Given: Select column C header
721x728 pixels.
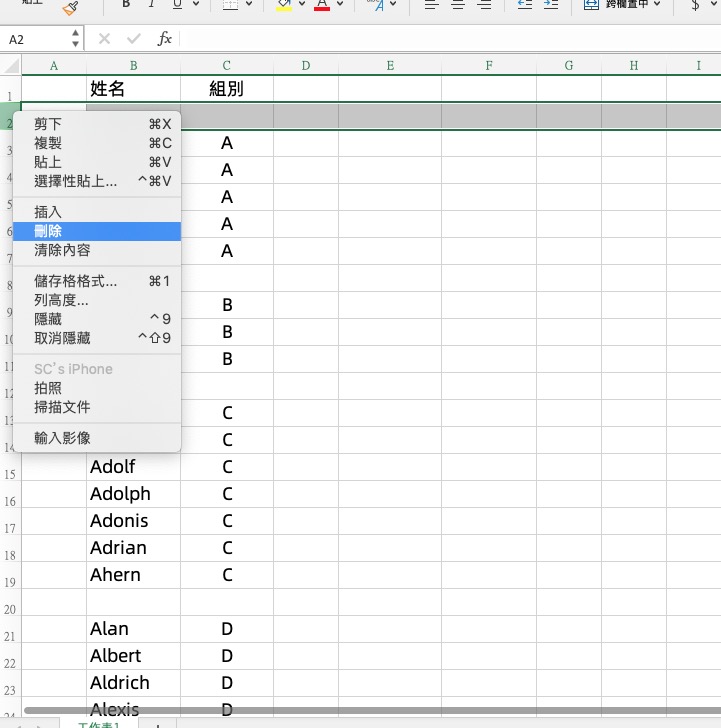Looking at the screenshot, I should coord(227,65).
